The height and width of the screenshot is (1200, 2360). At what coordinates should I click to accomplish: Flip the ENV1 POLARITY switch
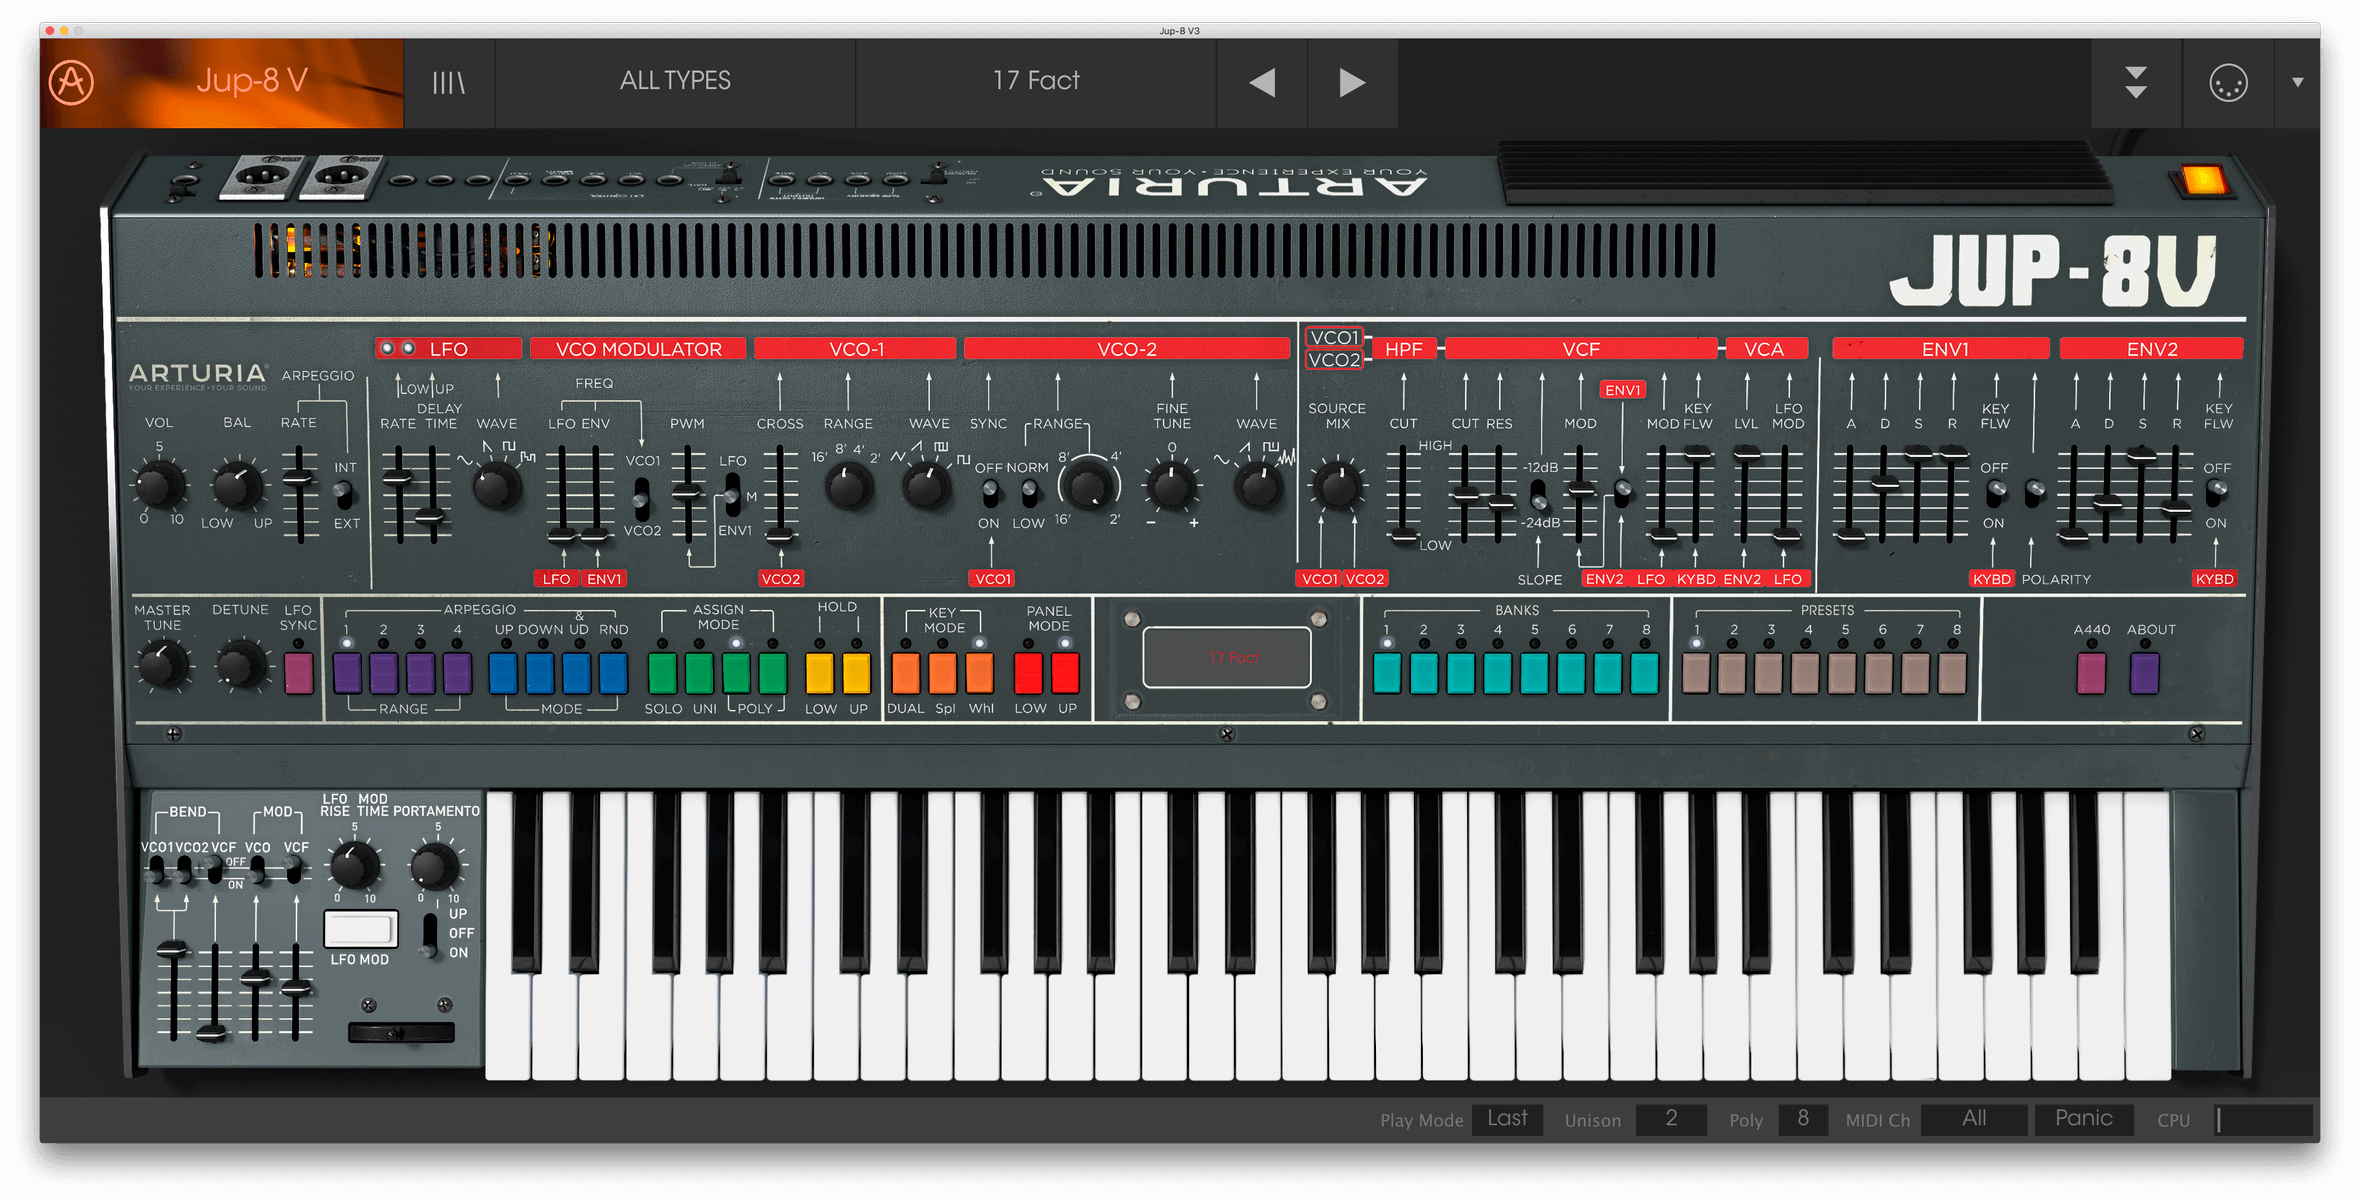tap(2034, 491)
